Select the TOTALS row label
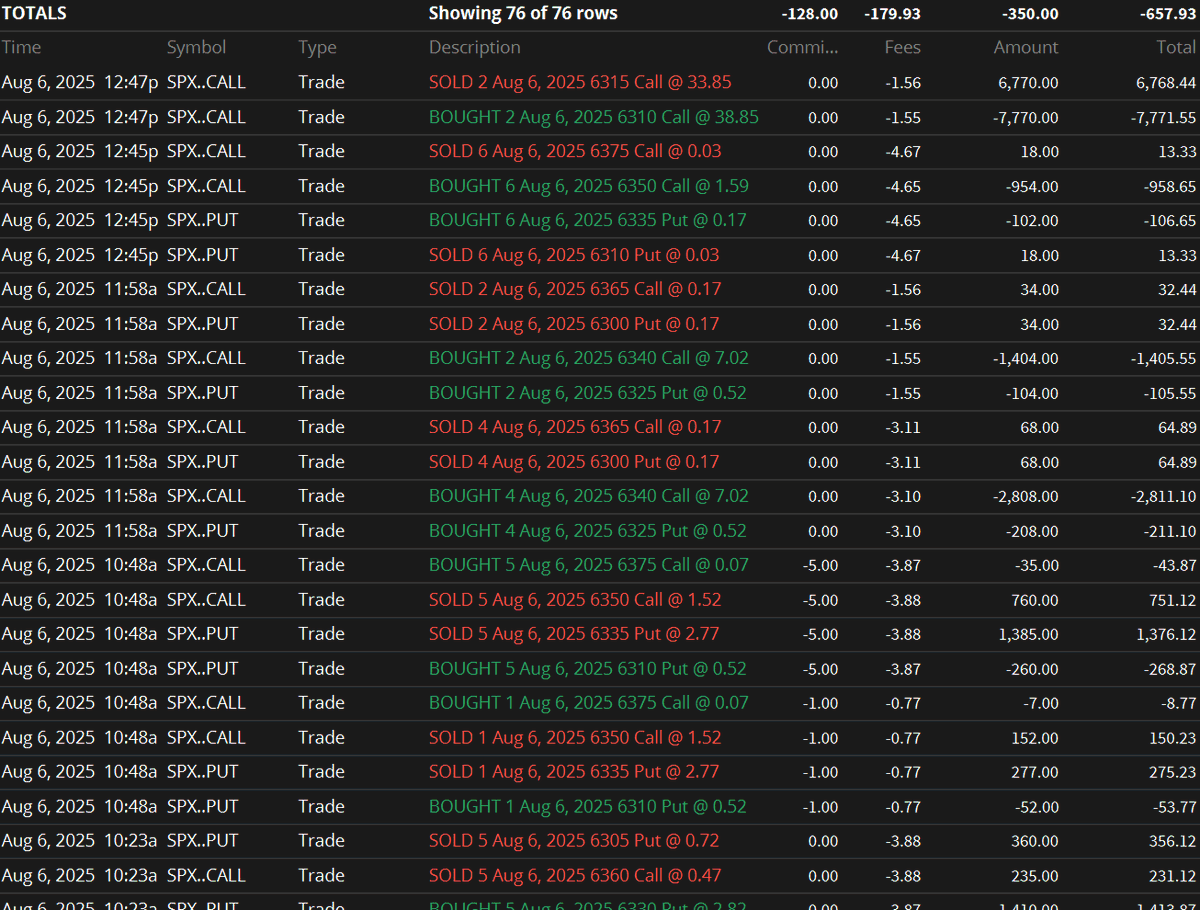Screen dimensions: 1200x910 [34, 13]
